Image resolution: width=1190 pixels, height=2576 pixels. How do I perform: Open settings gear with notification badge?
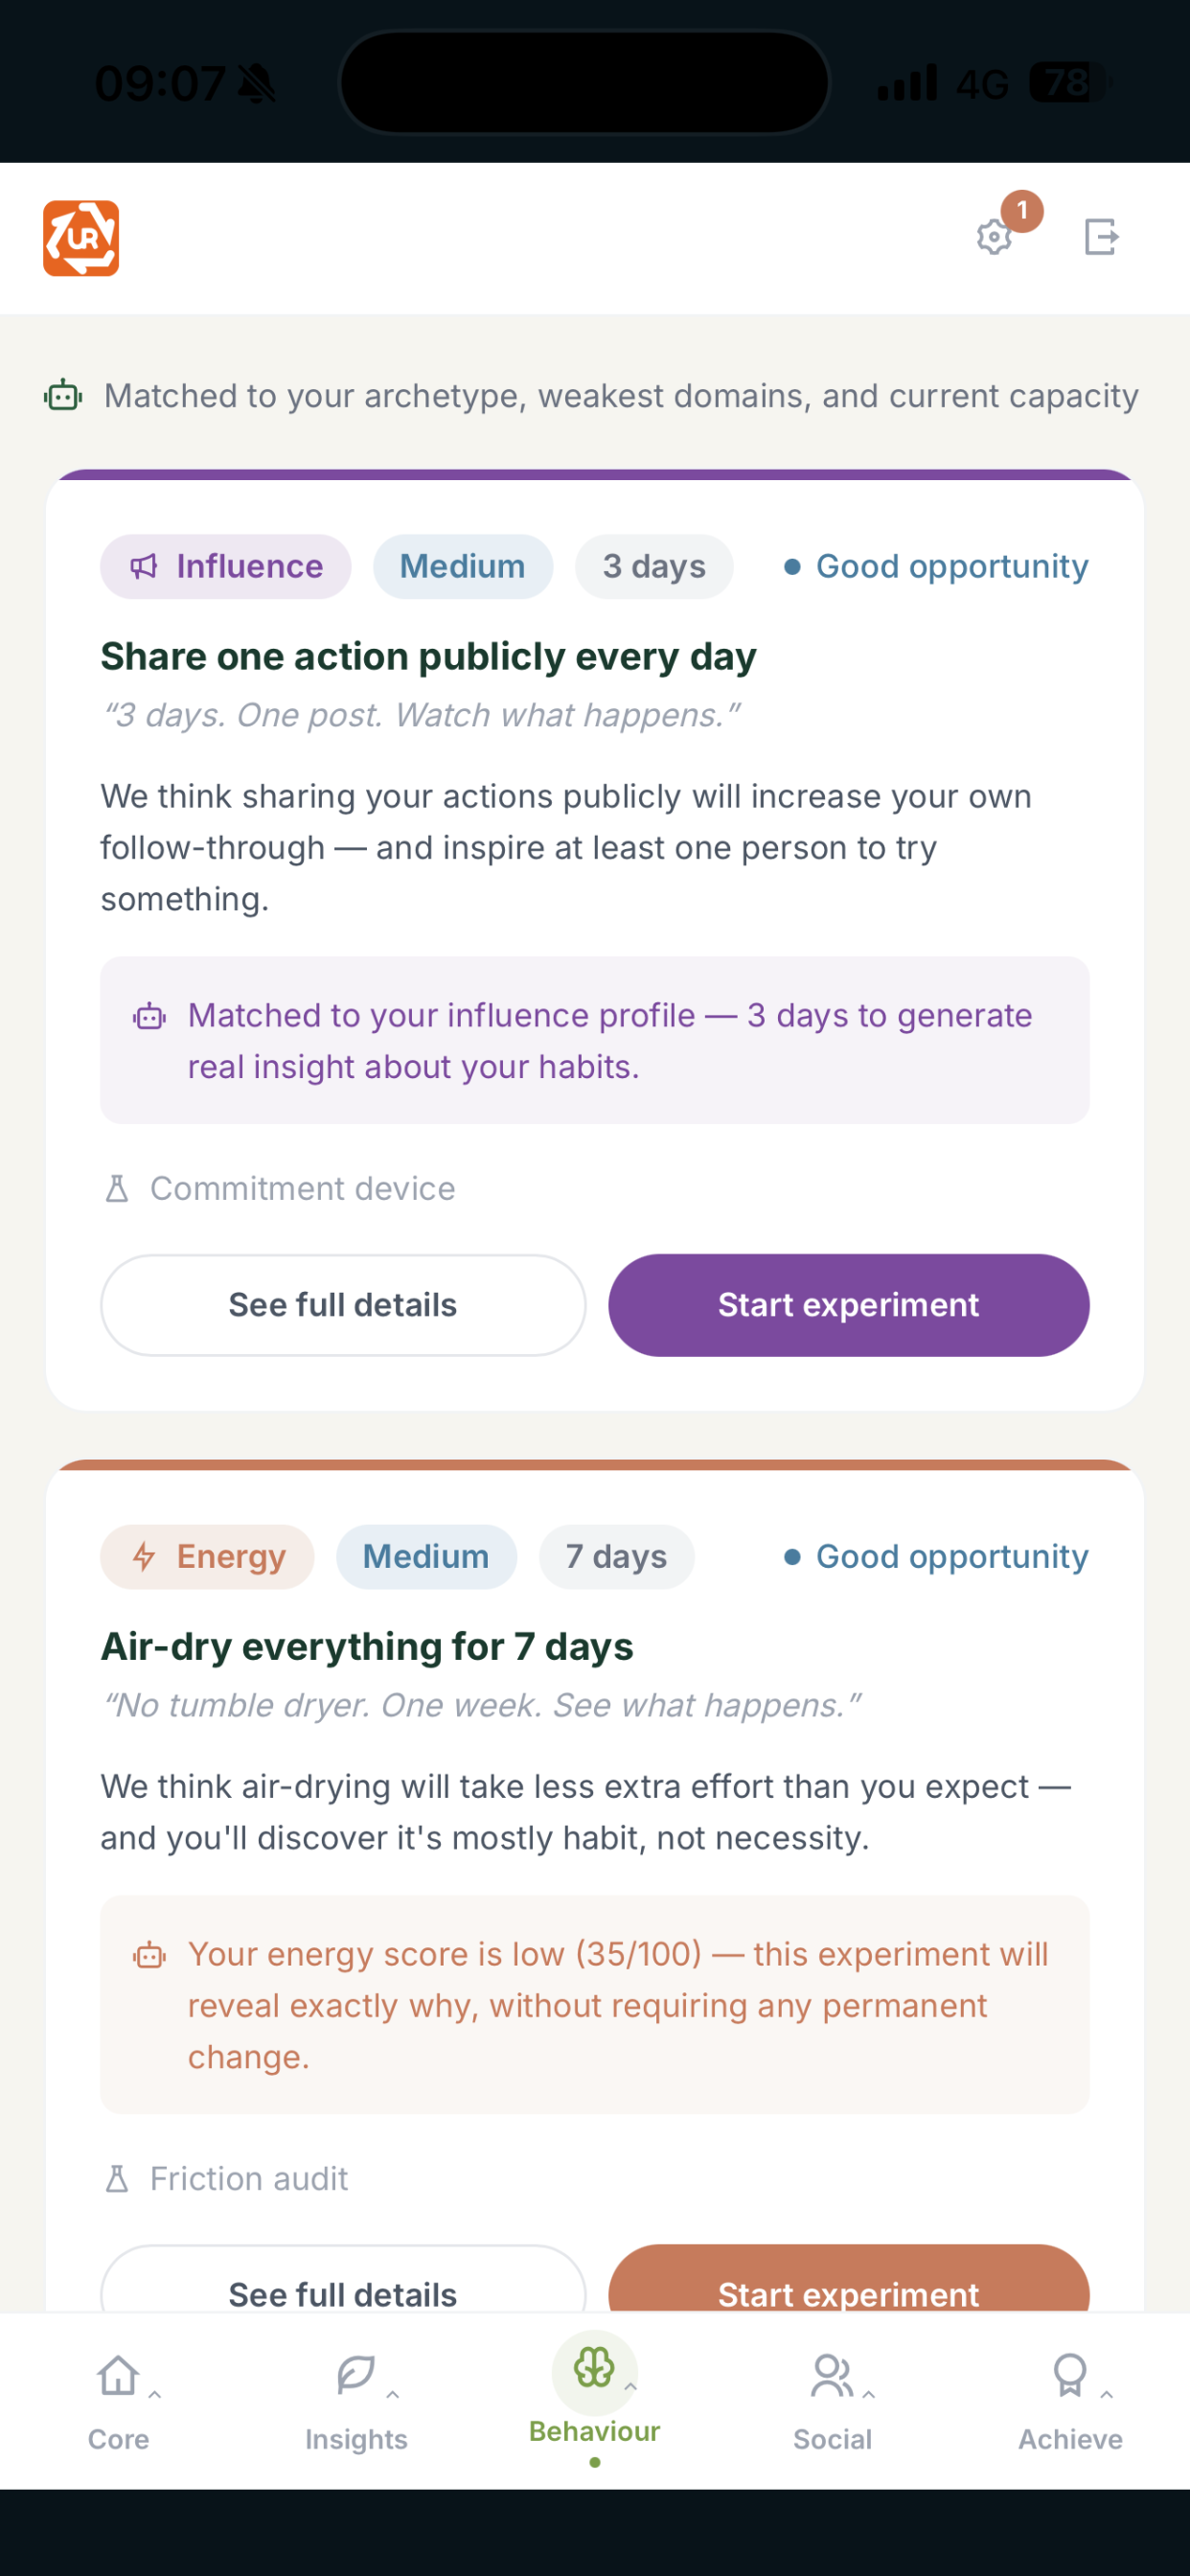pyautogui.click(x=994, y=237)
